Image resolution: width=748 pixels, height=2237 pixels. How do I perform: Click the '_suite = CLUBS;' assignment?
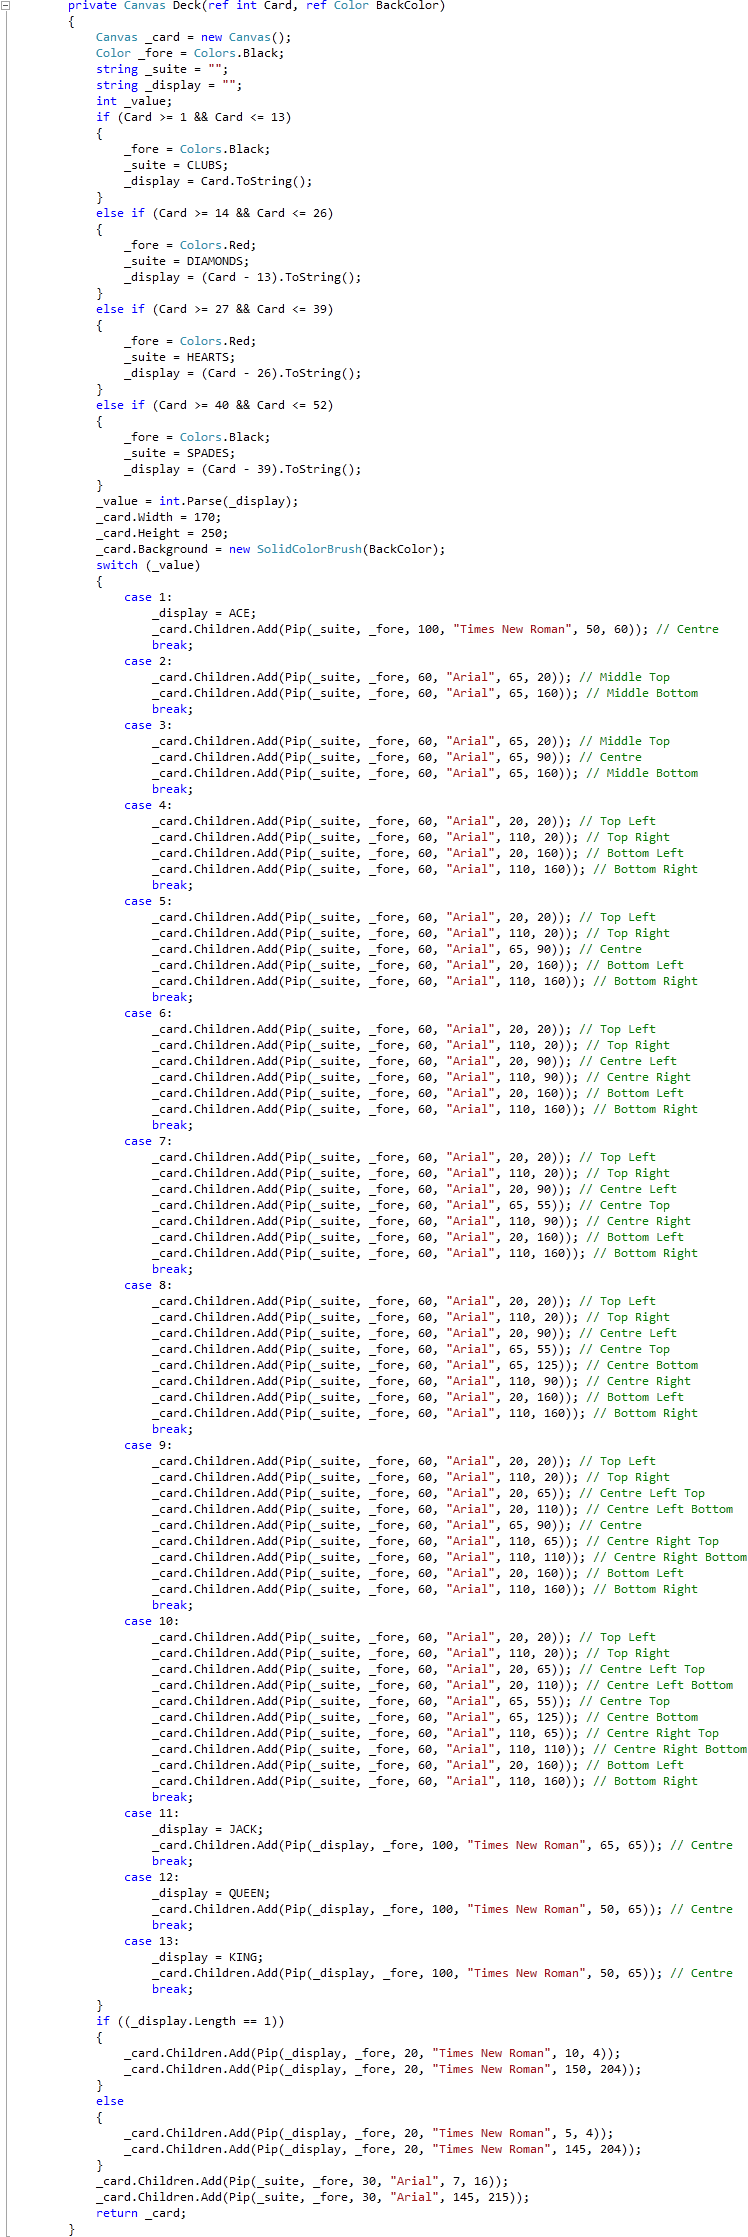click(x=176, y=165)
